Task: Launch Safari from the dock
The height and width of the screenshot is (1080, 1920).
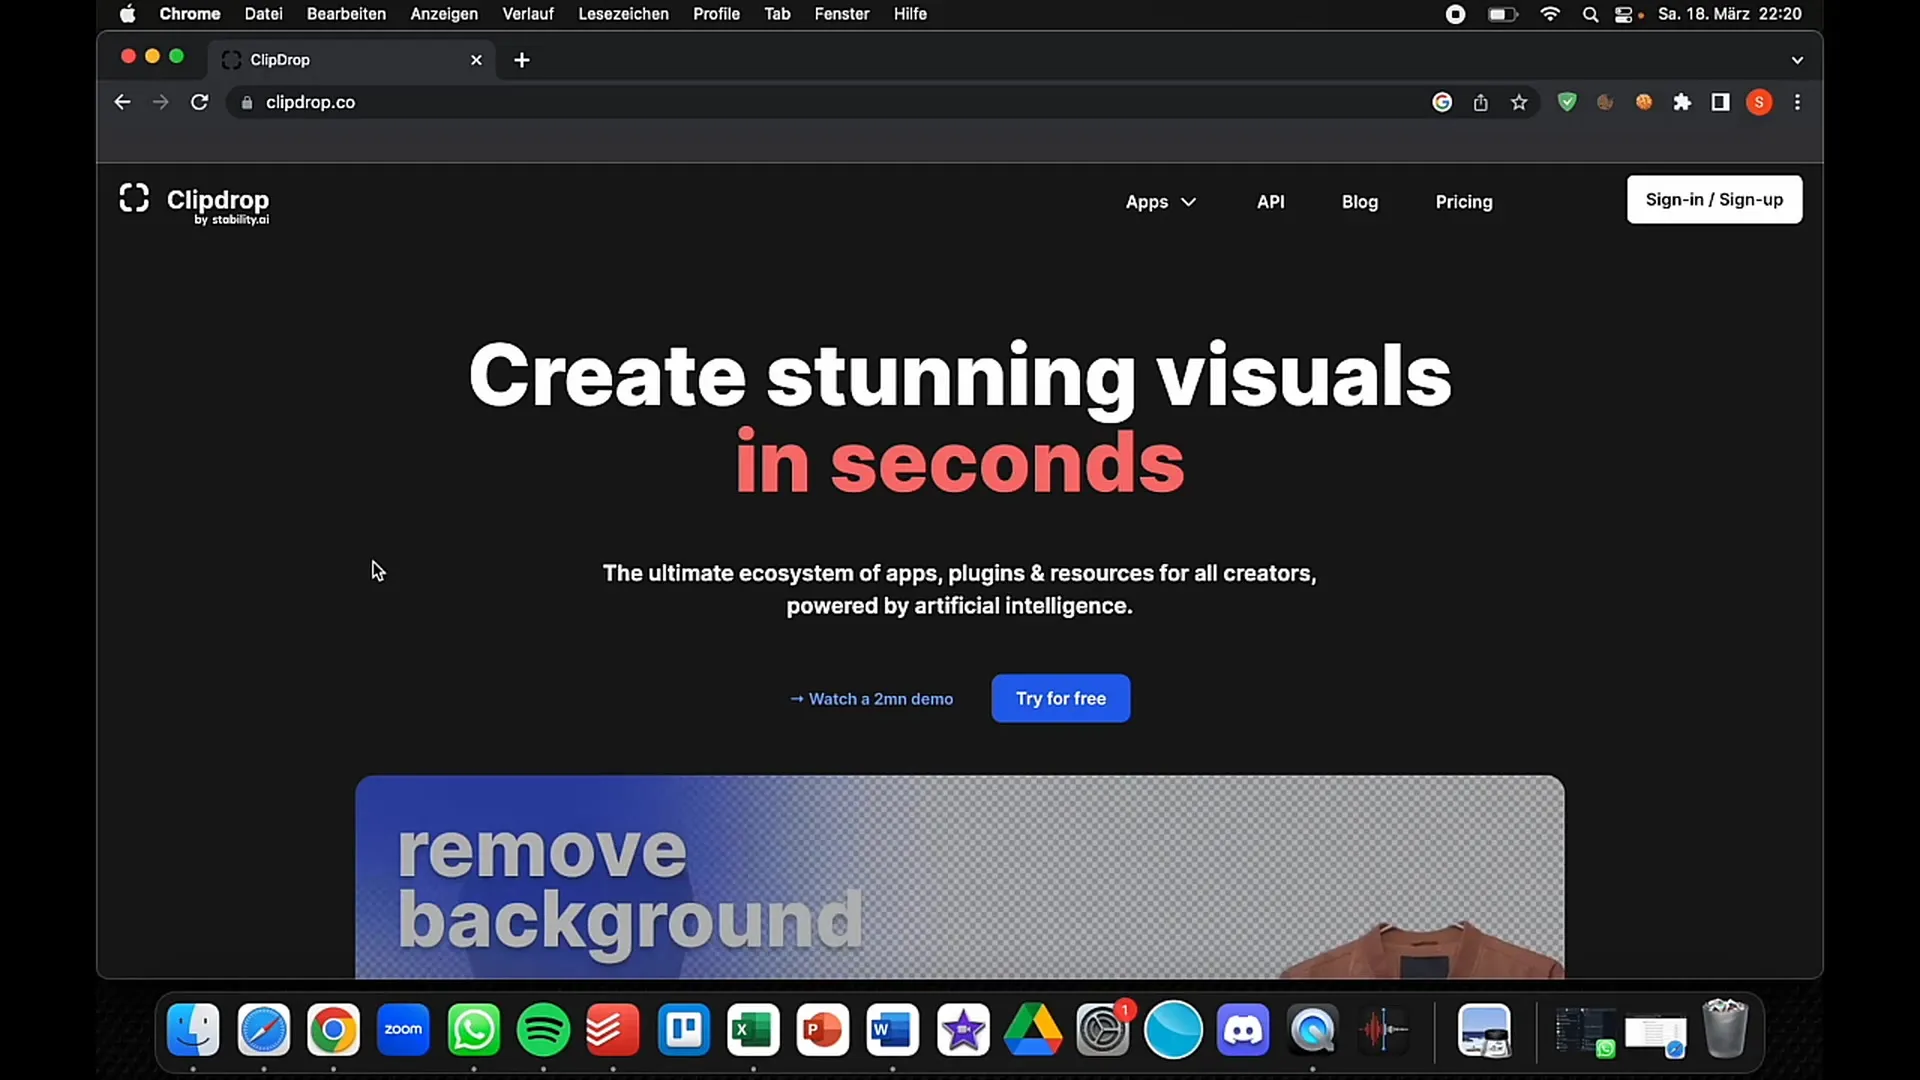Action: click(264, 1030)
